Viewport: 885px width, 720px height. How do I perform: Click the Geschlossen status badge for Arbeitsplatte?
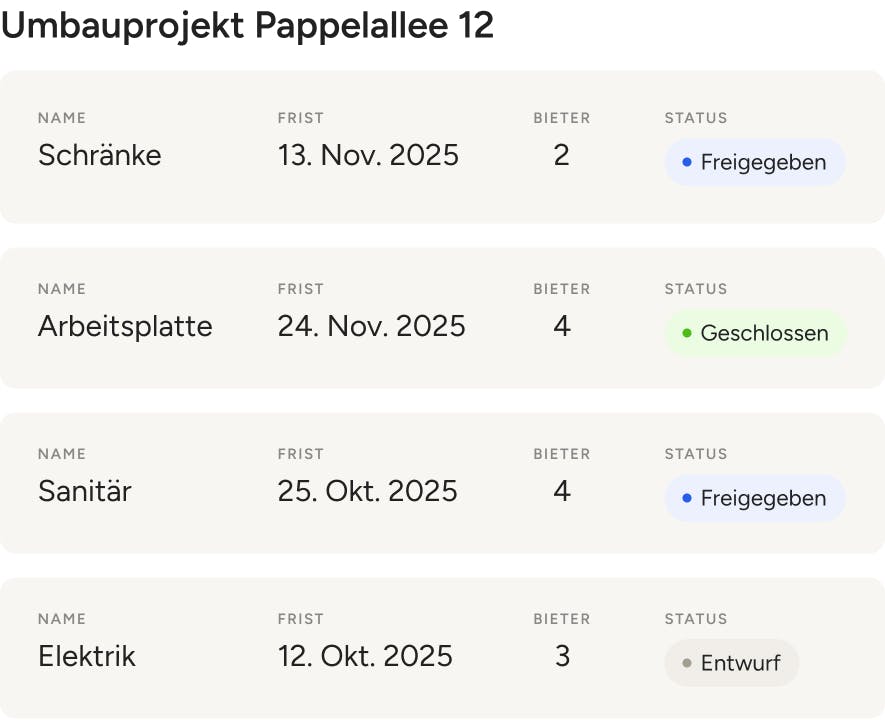(x=756, y=333)
